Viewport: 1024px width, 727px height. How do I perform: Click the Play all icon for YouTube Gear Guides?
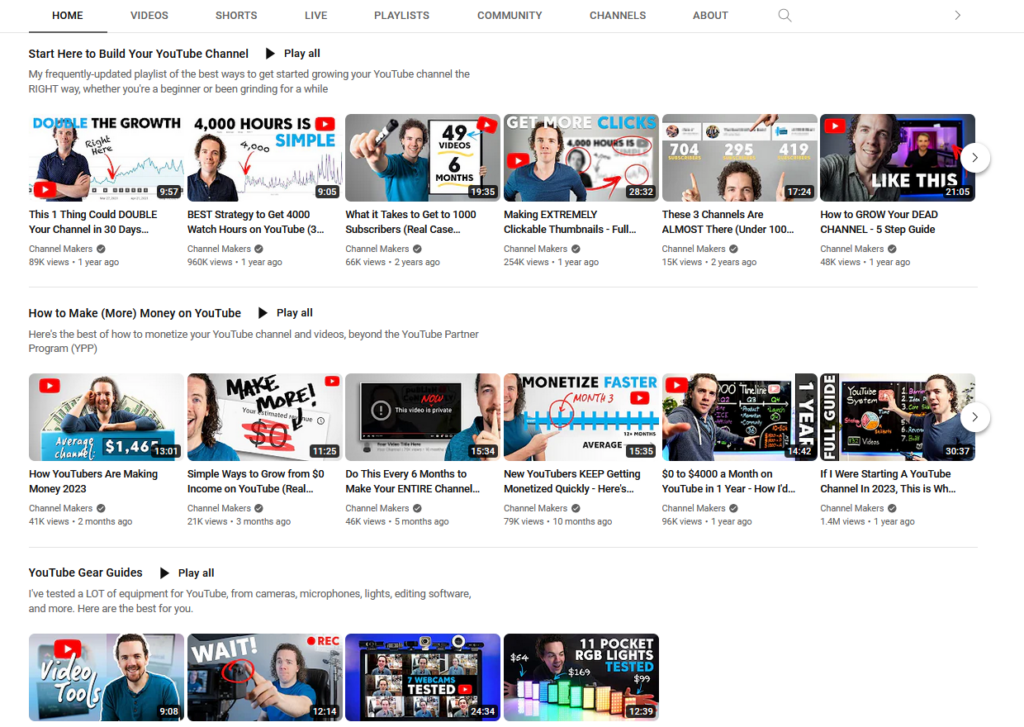coord(165,572)
